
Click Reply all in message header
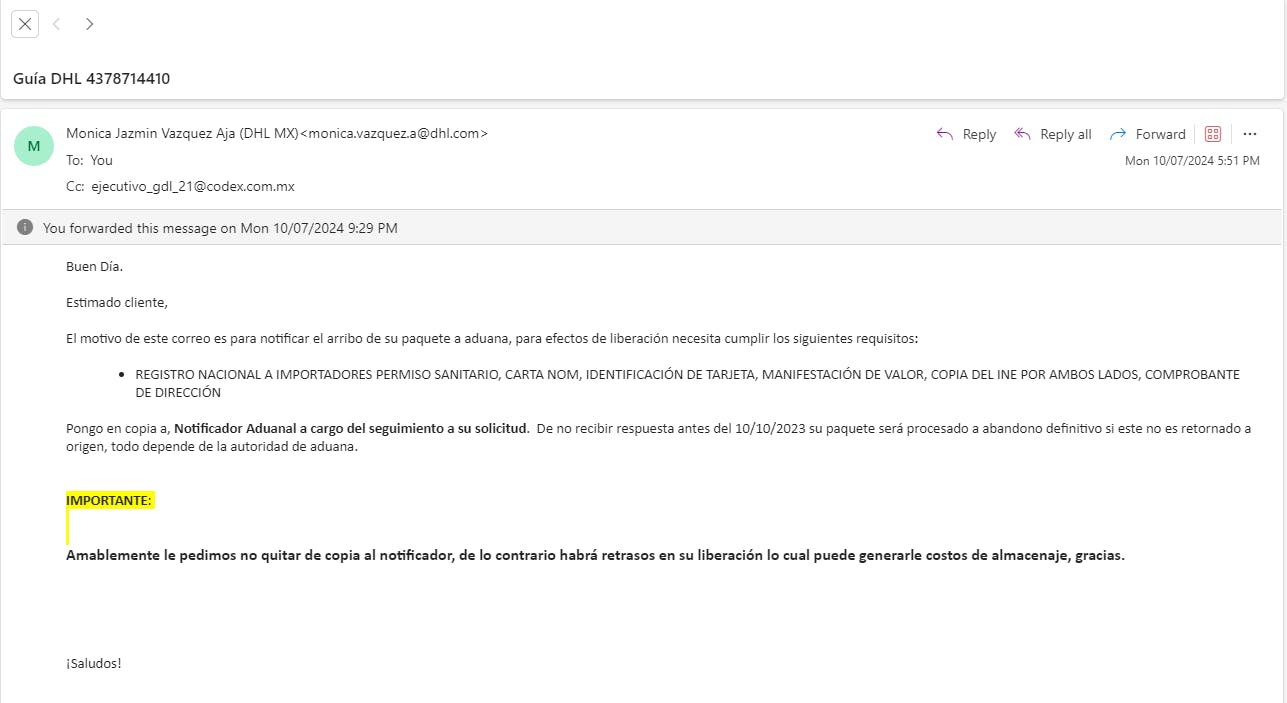click(1053, 134)
